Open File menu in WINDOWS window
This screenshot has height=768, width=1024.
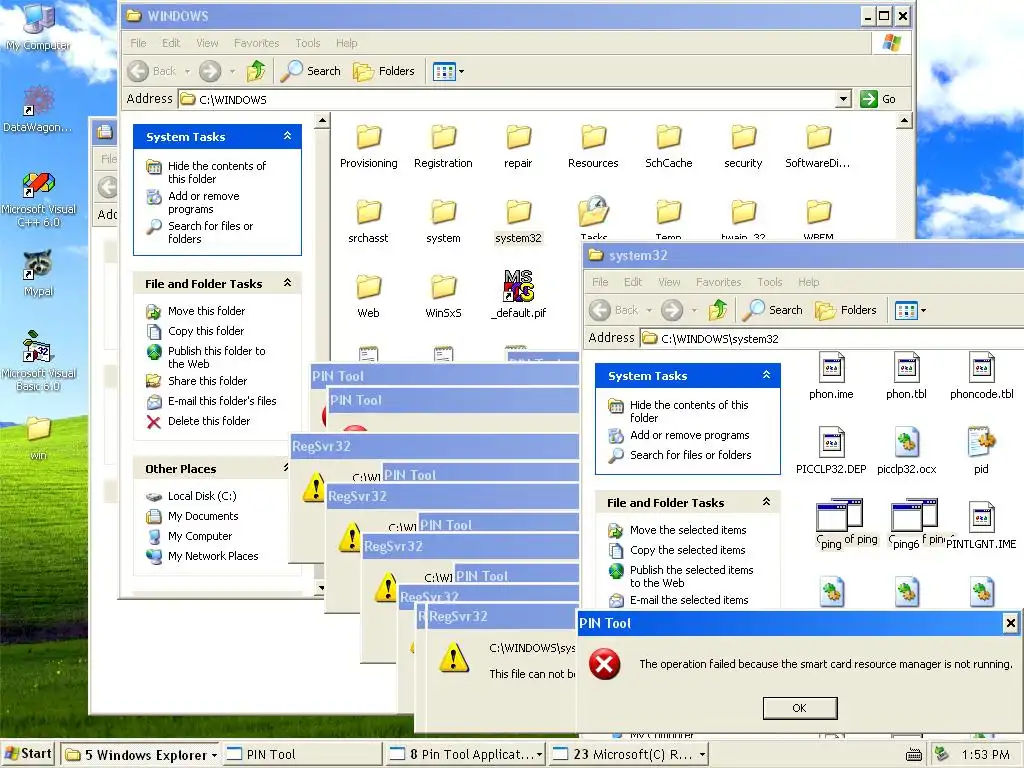[x=138, y=43]
